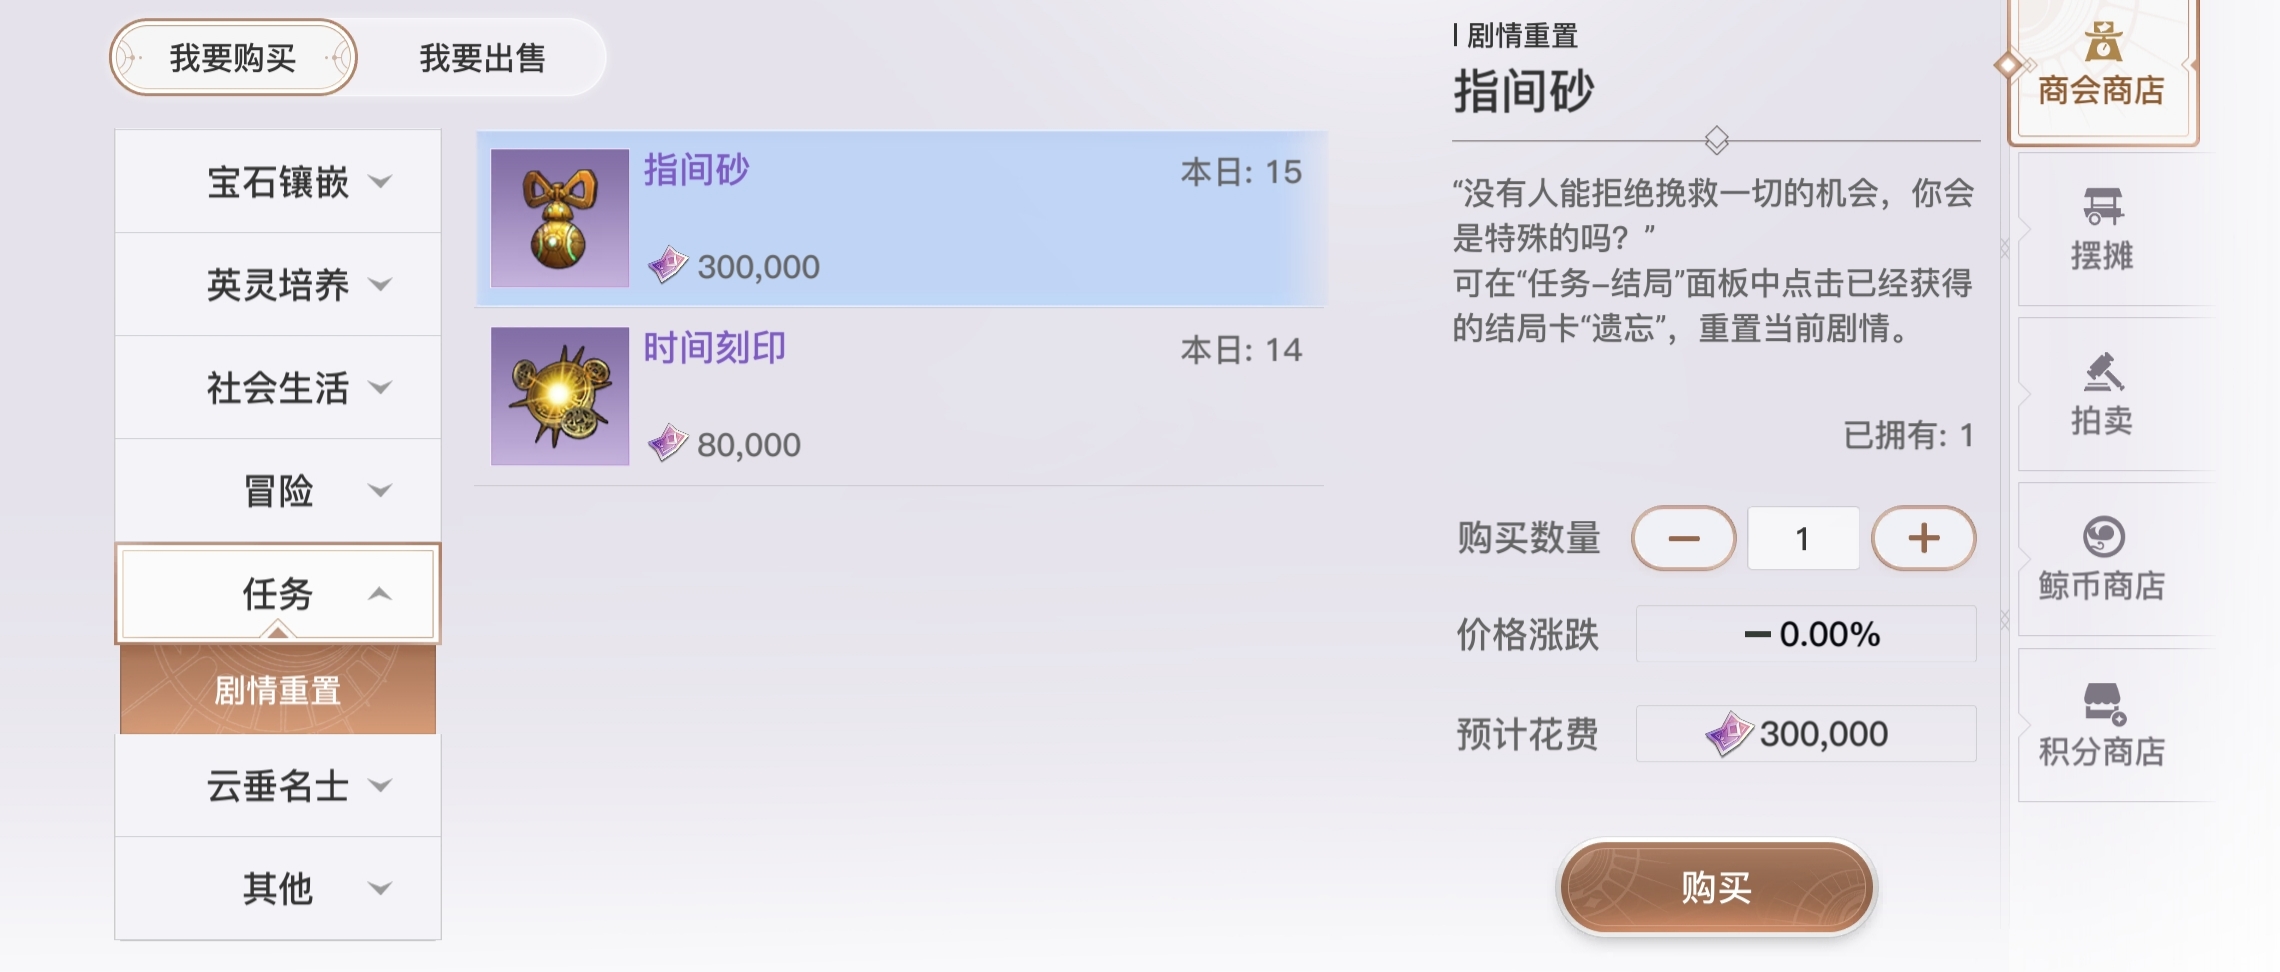Open the 摆摊 stall icon
The width and height of the screenshot is (2280, 972).
pos(2102,206)
